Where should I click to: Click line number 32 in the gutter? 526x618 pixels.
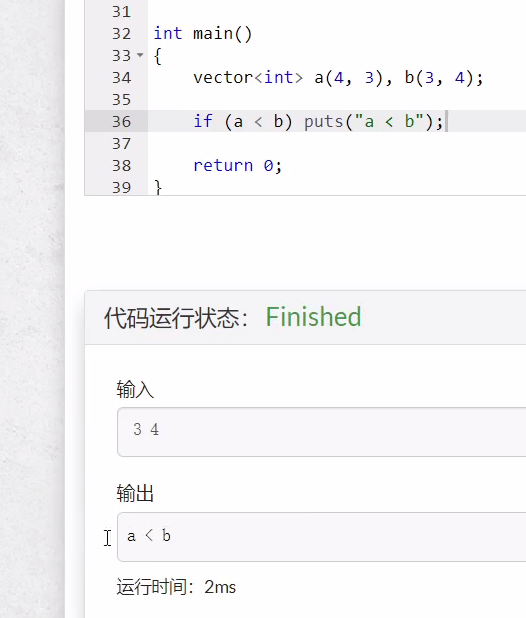tap(121, 34)
